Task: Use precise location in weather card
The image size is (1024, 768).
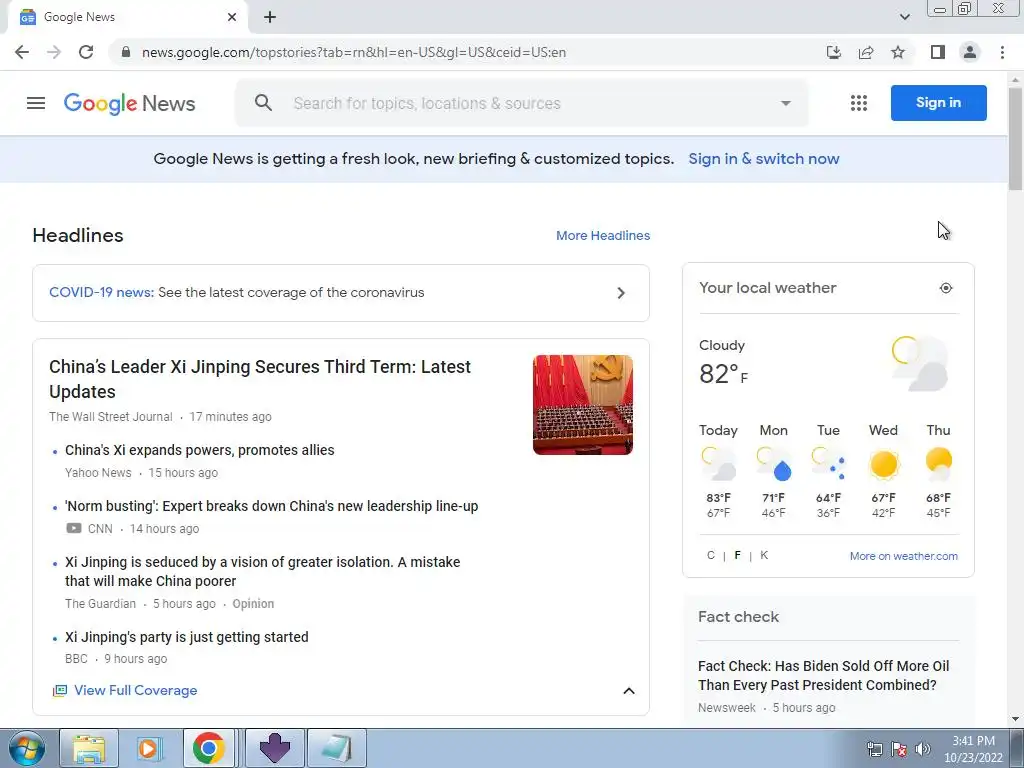Action: coord(946,288)
